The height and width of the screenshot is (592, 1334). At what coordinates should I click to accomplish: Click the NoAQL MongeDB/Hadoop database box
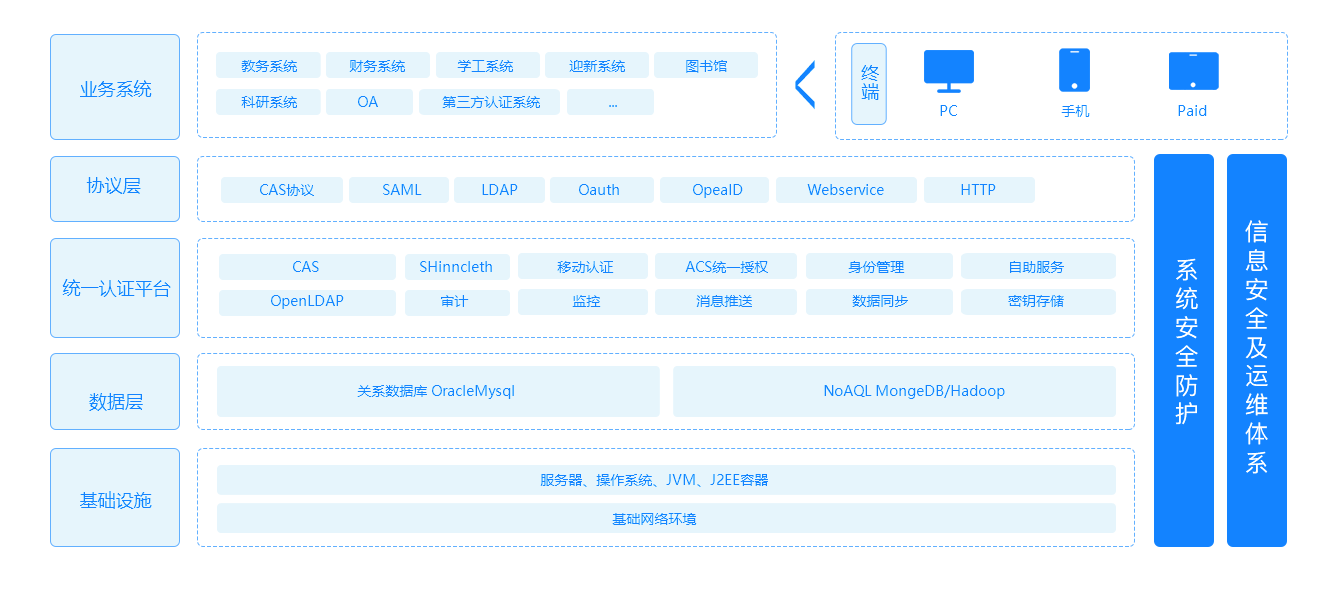(x=894, y=391)
